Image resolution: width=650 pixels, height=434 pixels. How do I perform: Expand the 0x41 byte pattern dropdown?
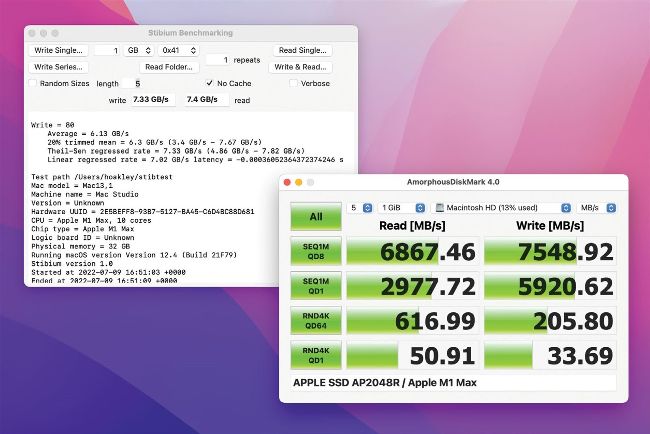click(x=181, y=50)
